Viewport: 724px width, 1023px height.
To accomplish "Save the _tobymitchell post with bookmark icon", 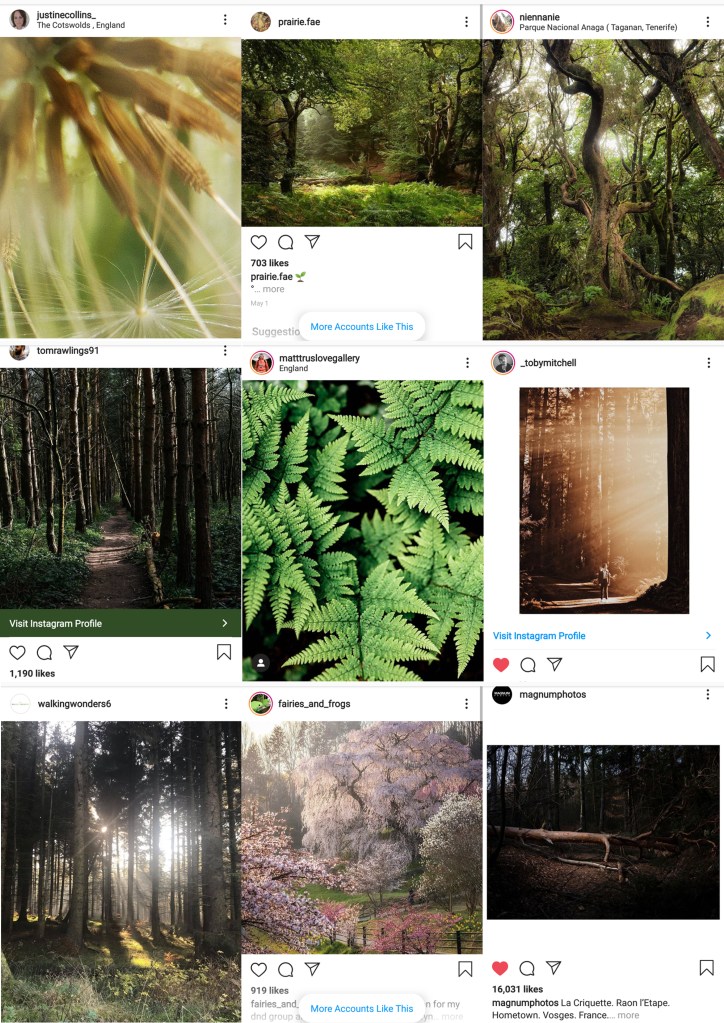I will (708, 664).
